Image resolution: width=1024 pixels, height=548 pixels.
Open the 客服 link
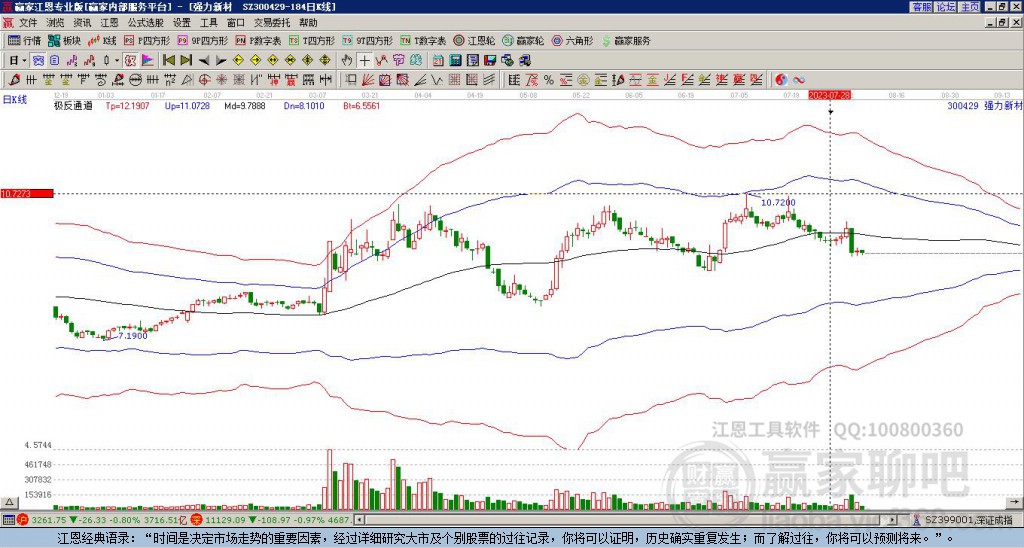(x=921, y=6)
